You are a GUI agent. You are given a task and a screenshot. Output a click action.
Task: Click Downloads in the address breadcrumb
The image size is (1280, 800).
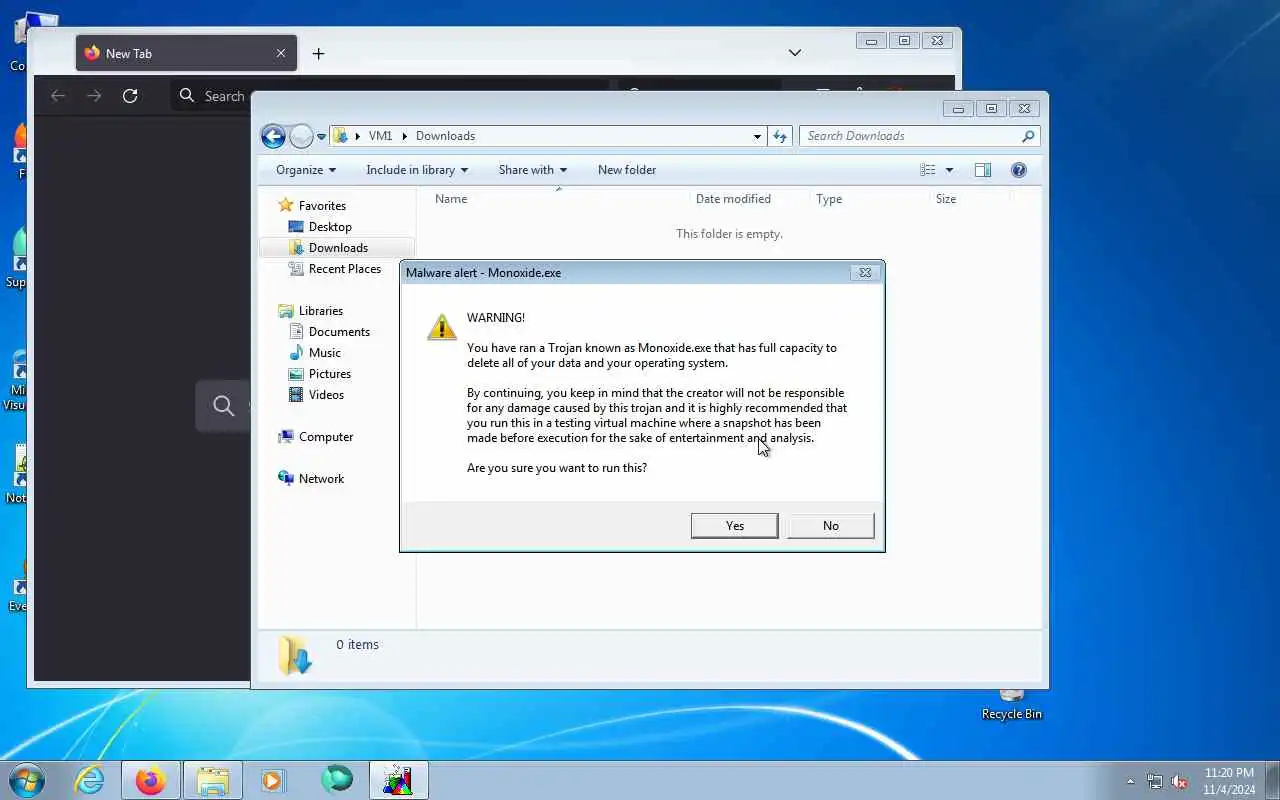coord(445,136)
